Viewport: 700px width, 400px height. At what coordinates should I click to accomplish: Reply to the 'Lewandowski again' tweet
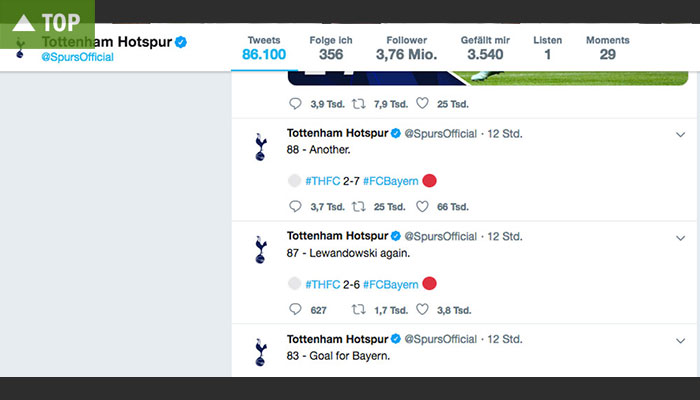click(294, 310)
